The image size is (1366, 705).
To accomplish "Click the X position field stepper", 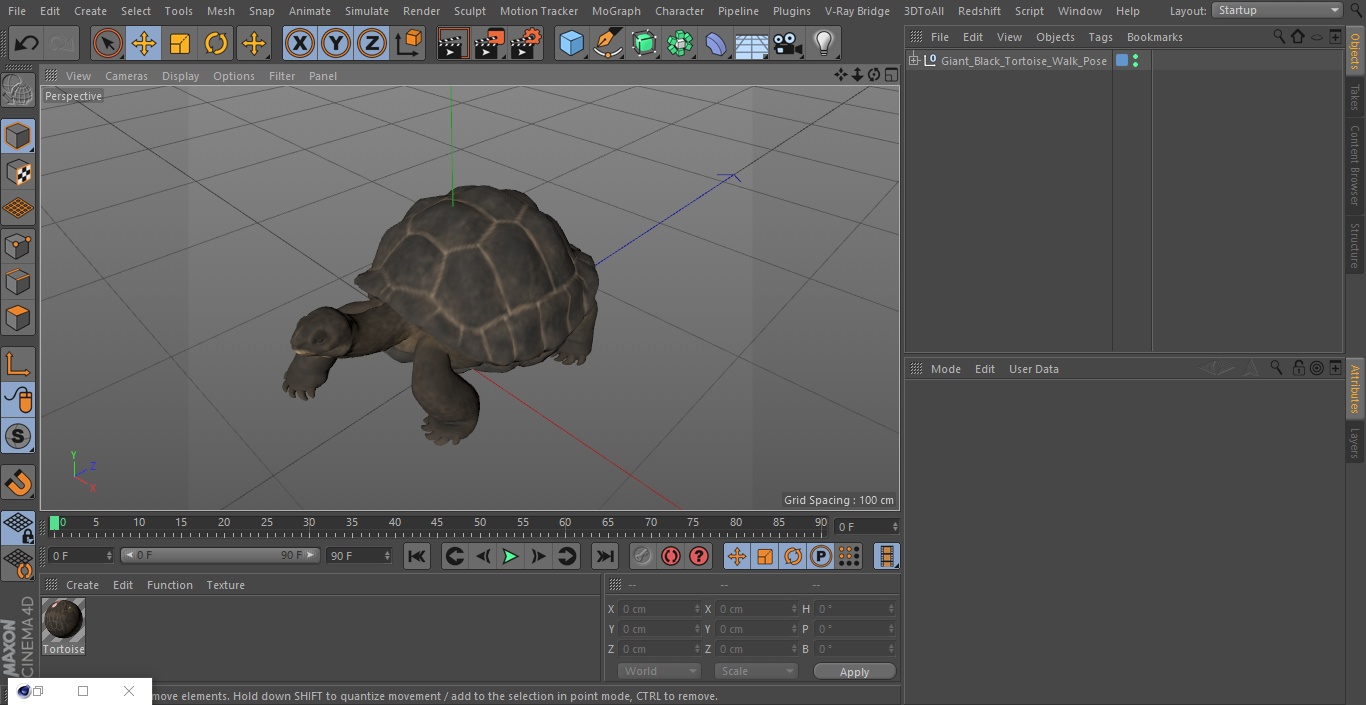I will click(697, 608).
